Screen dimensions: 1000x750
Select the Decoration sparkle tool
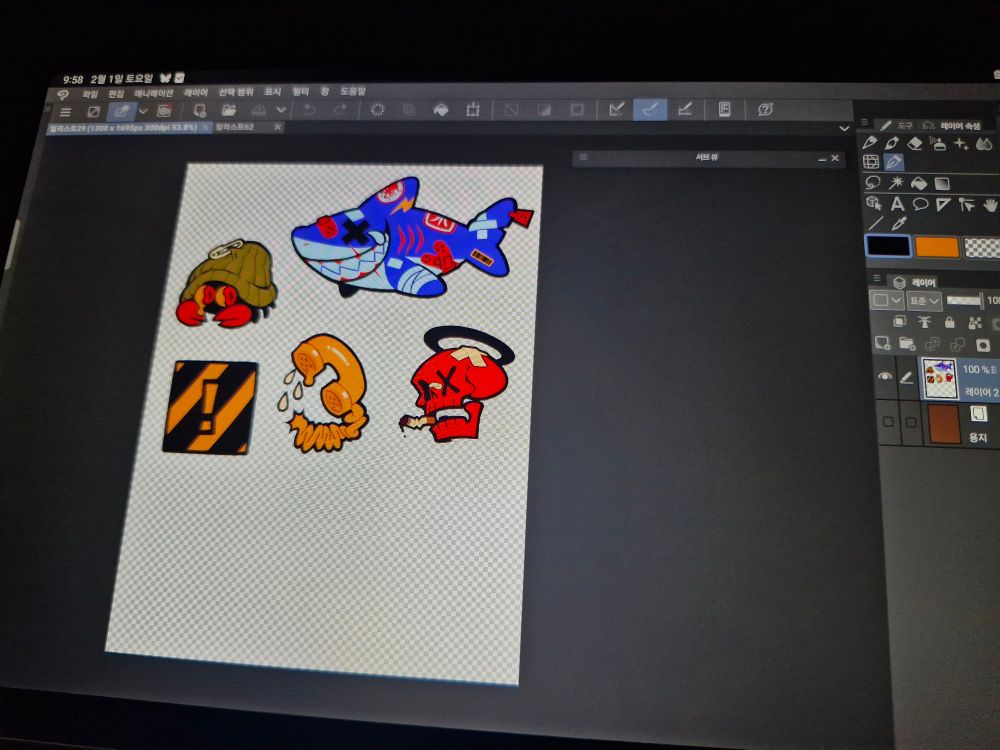961,144
